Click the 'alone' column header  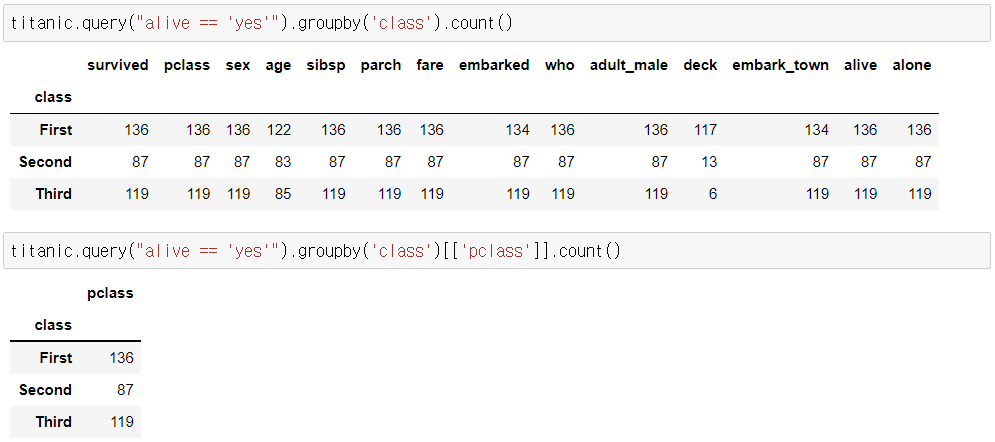pyautogui.click(x=912, y=65)
